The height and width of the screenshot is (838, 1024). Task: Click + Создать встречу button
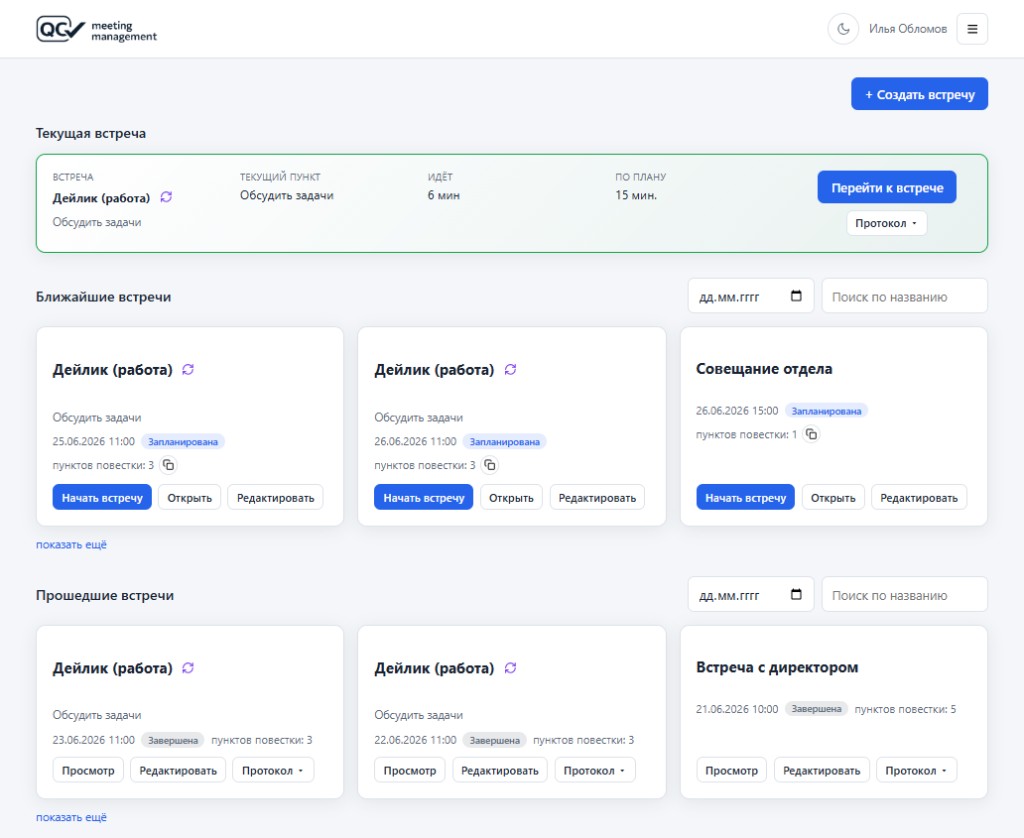click(919, 94)
